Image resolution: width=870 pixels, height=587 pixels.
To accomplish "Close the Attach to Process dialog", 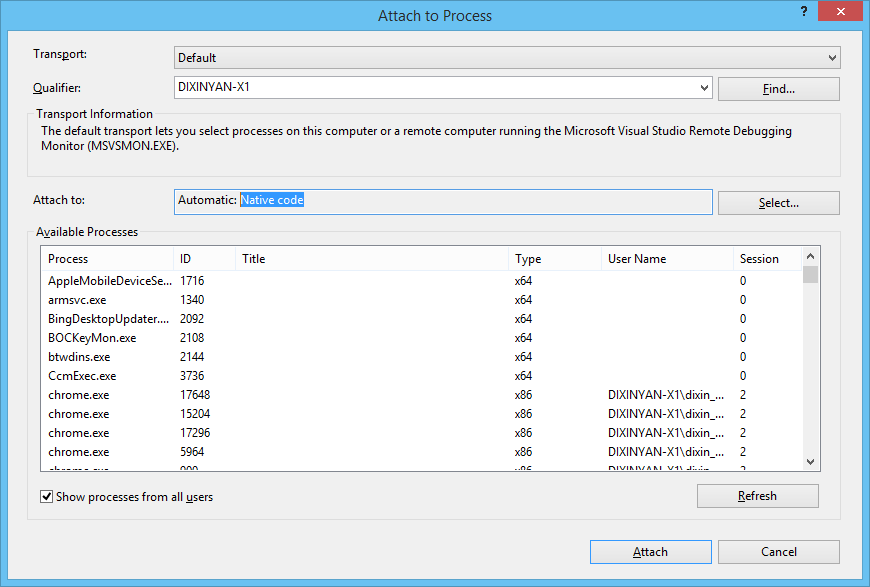I will tap(840, 11).
